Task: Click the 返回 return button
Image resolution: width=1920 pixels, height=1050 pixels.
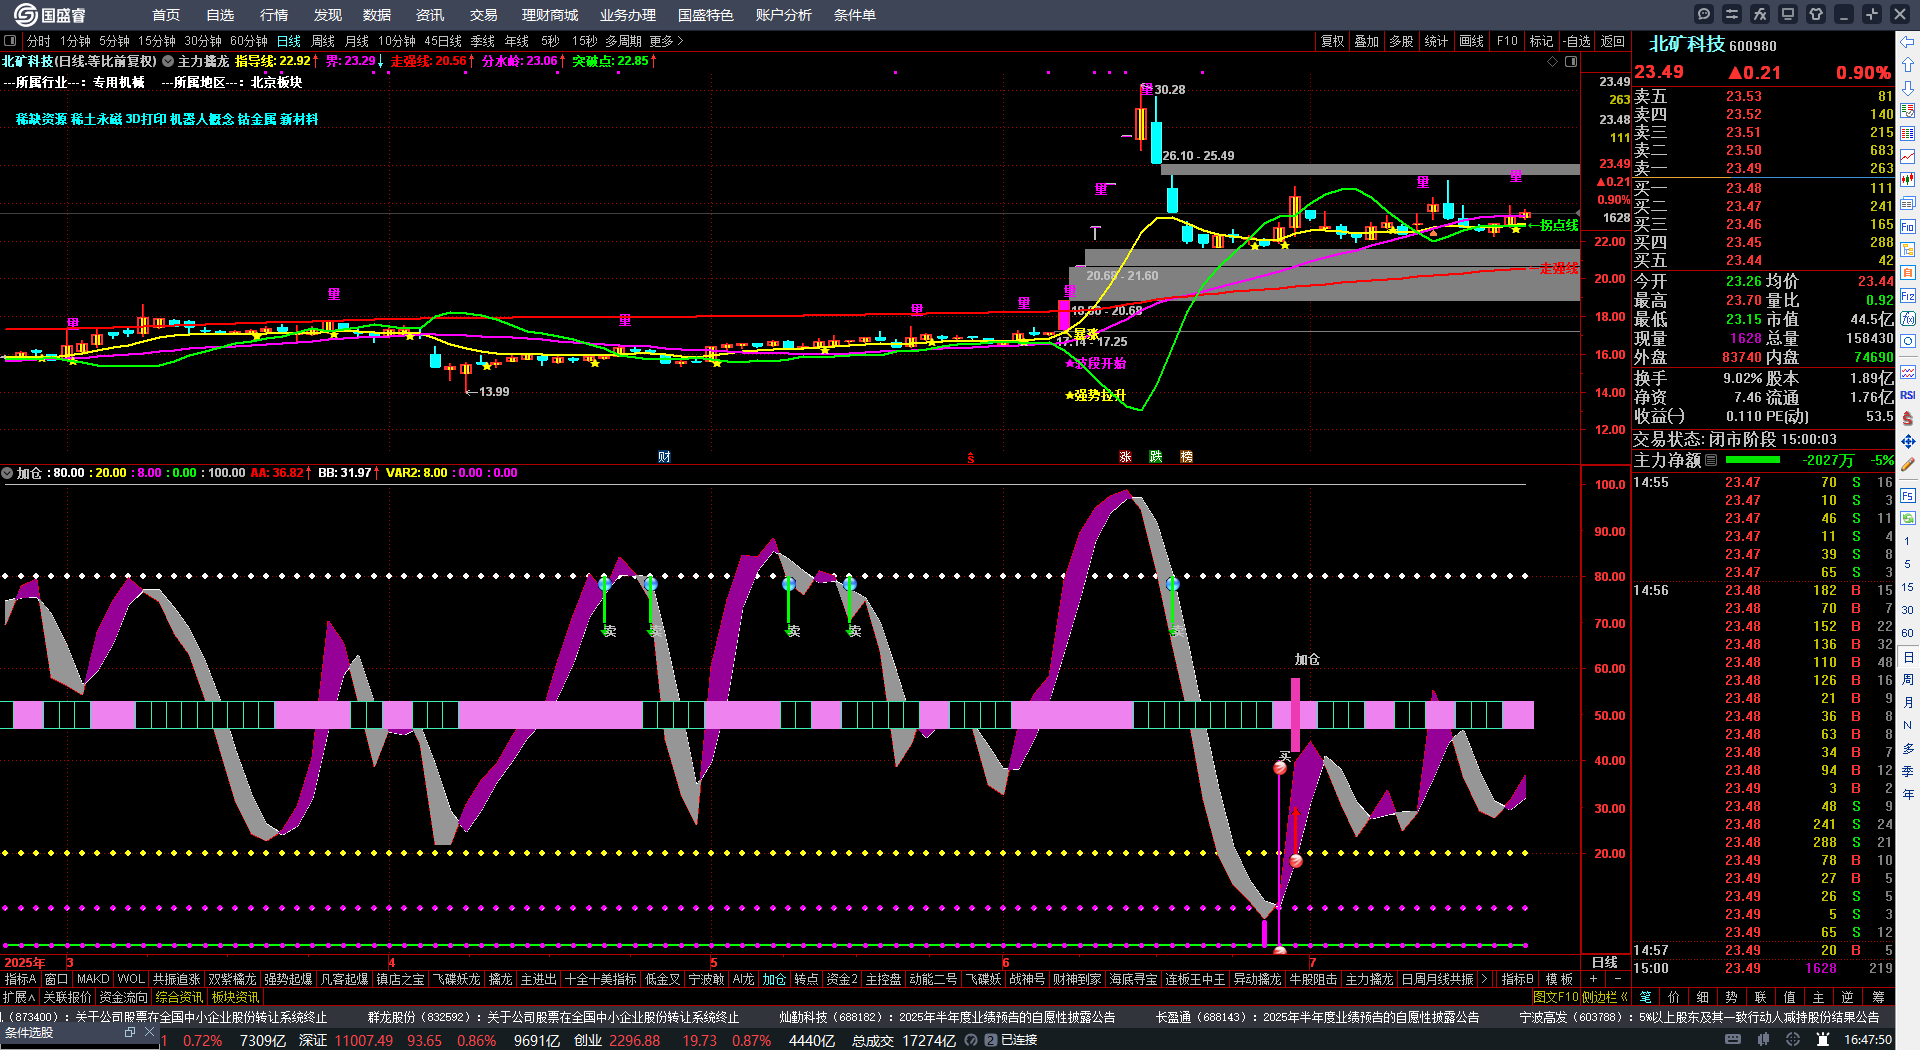Action: (1613, 41)
